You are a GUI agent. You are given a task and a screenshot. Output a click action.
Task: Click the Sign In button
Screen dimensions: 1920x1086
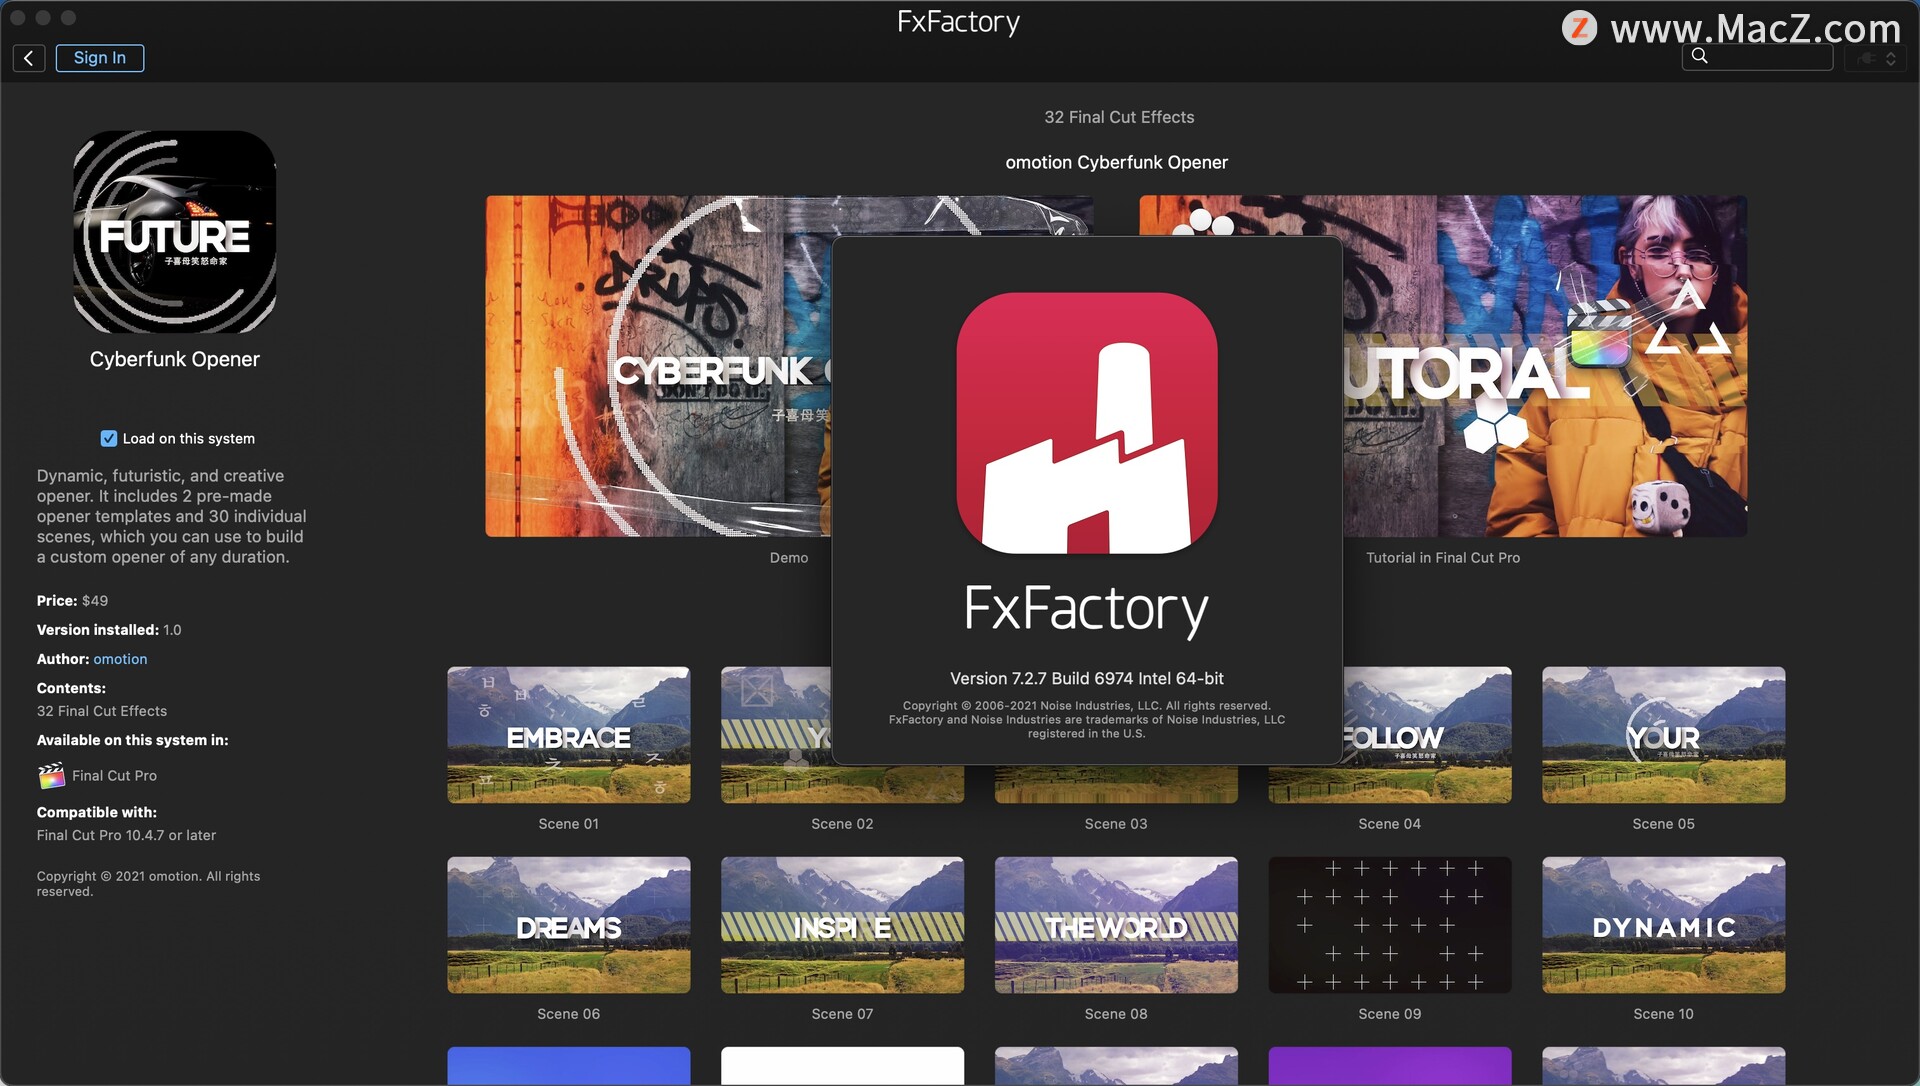pyautogui.click(x=100, y=58)
